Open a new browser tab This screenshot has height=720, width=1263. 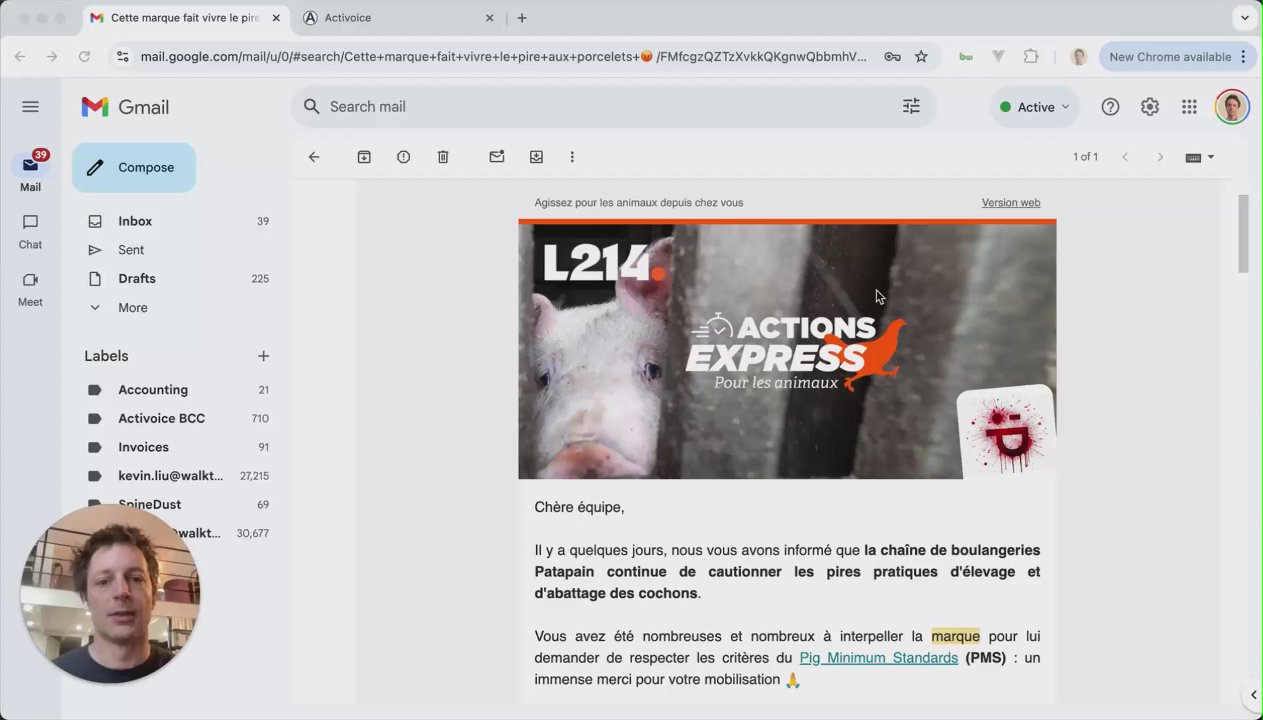tap(522, 18)
